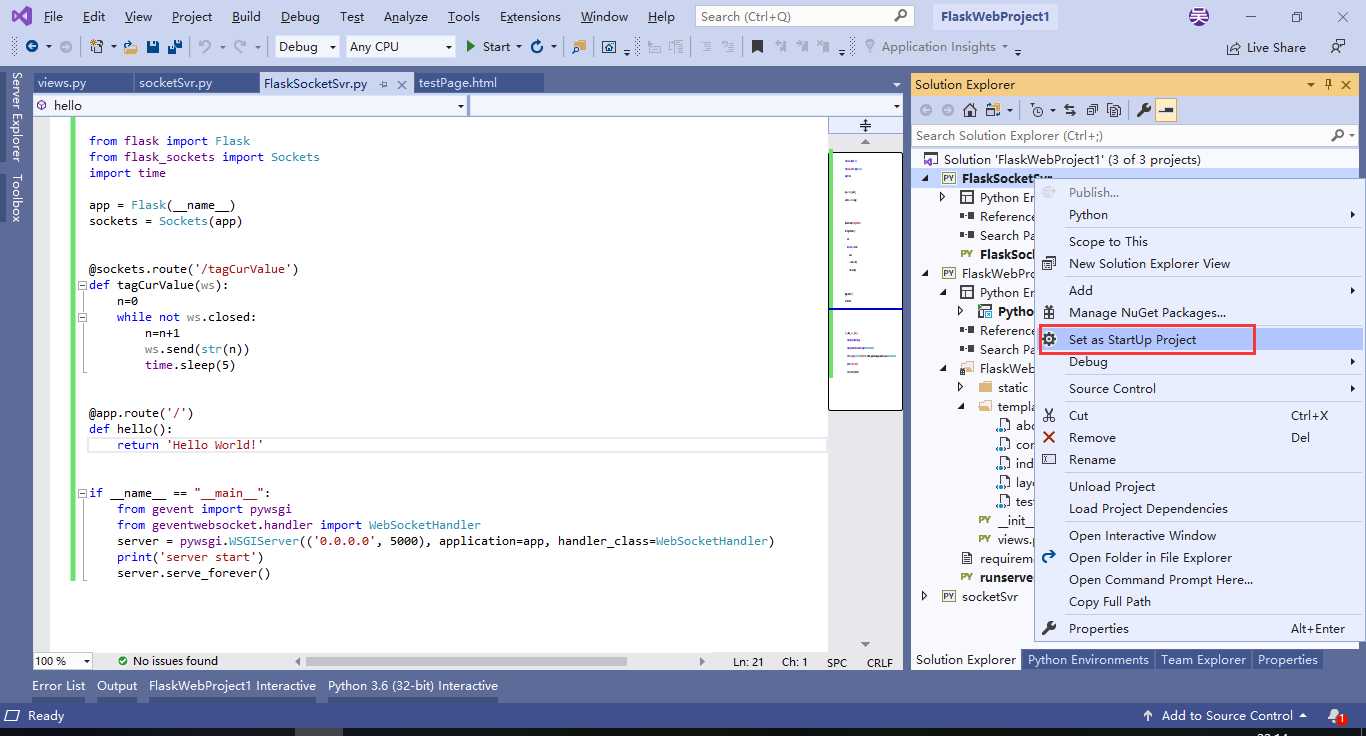Viewport: 1366px width, 736px height.
Task: Click the New Solution Explorer View icon
Action: pyautogui.click(x=1049, y=263)
